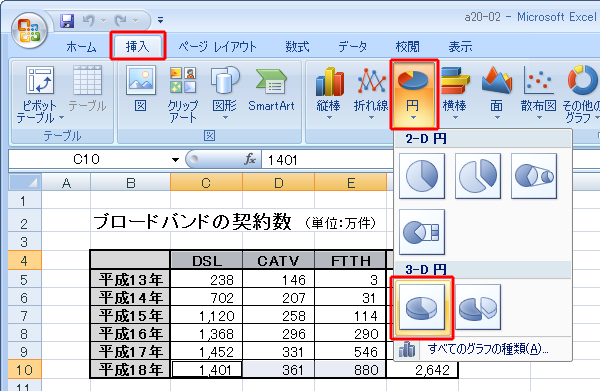This screenshot has height=391, width=600.
Task: Click the Office button orb
Action: (x=29, y=31)
